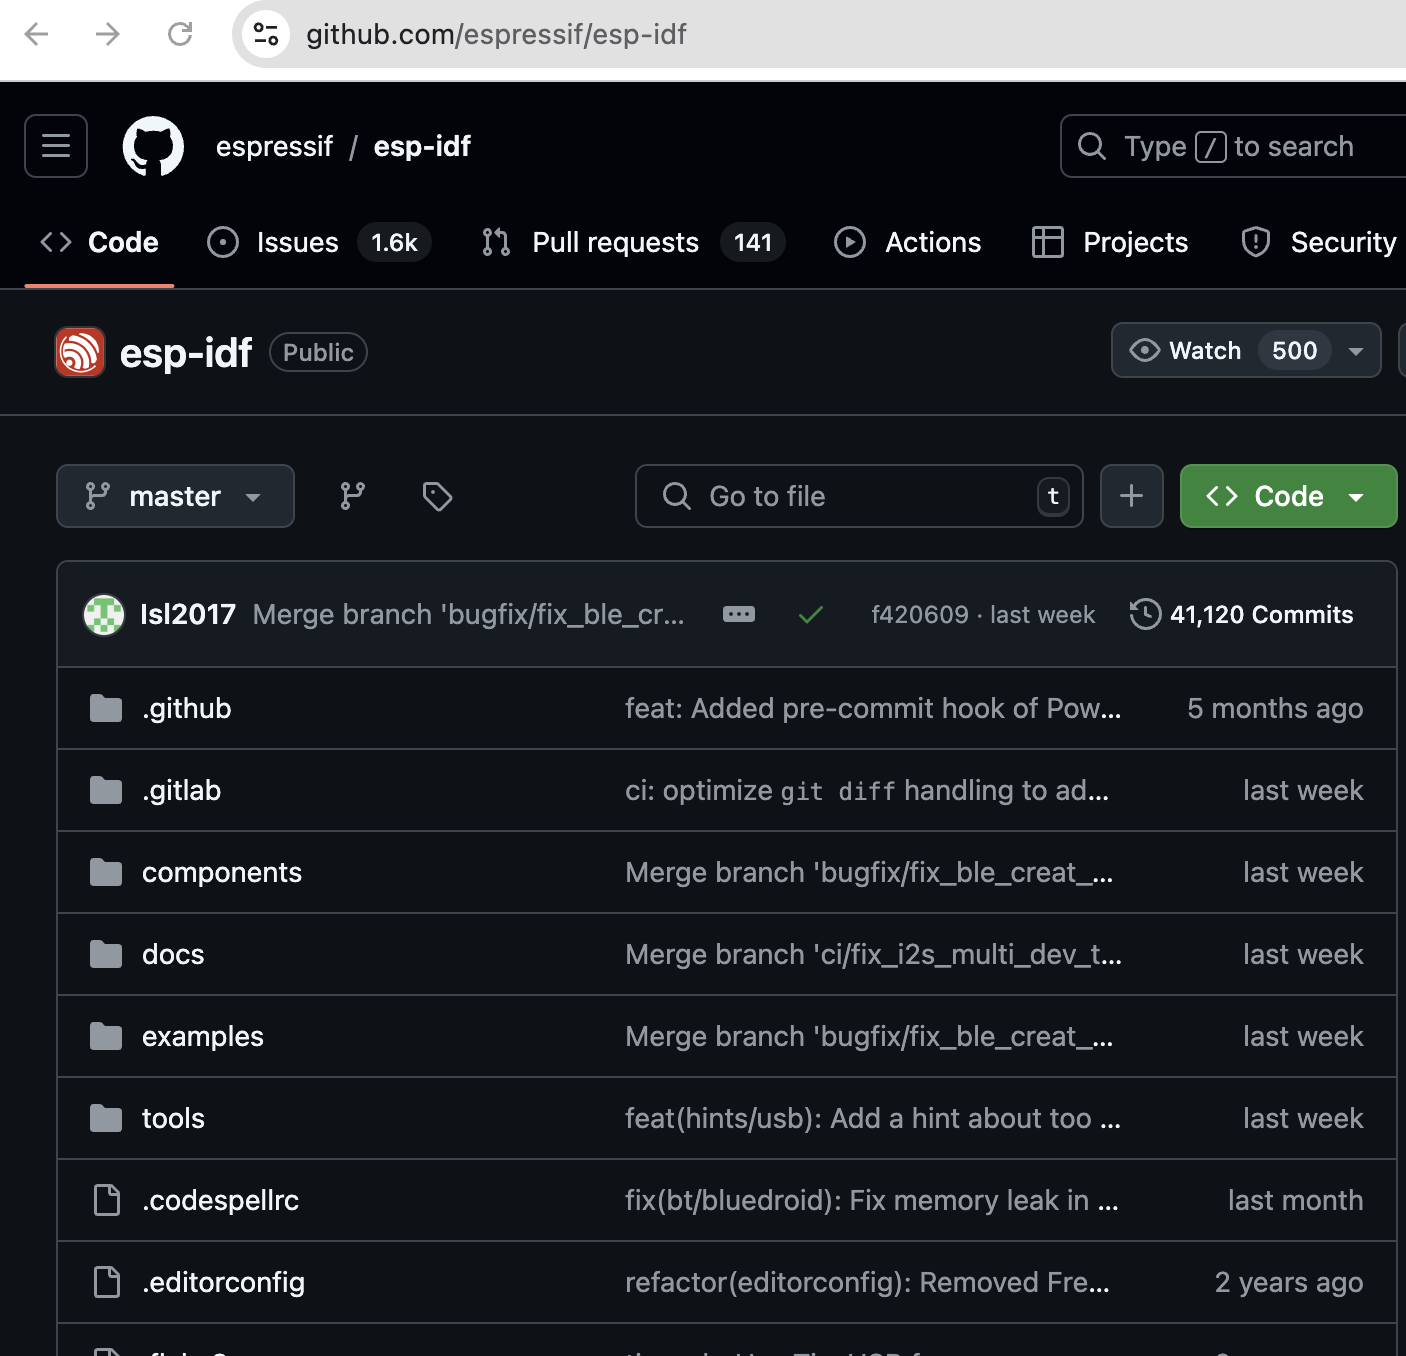The image size is (1406, 1356).
Task: Open commit 'fix(bt/bluedroid): Fix memory leak in'
Action: (872, 1200)
